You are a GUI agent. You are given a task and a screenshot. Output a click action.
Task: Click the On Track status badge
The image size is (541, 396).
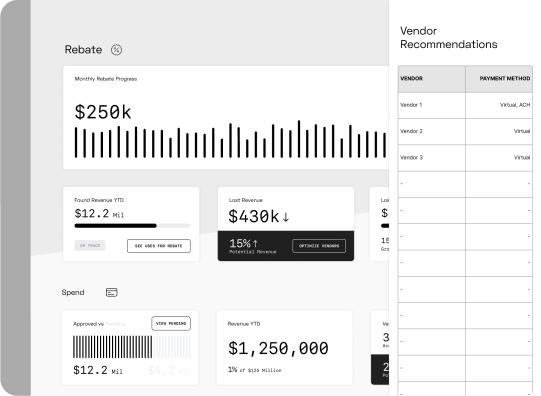pyautogui.click(x=90, y=246)
